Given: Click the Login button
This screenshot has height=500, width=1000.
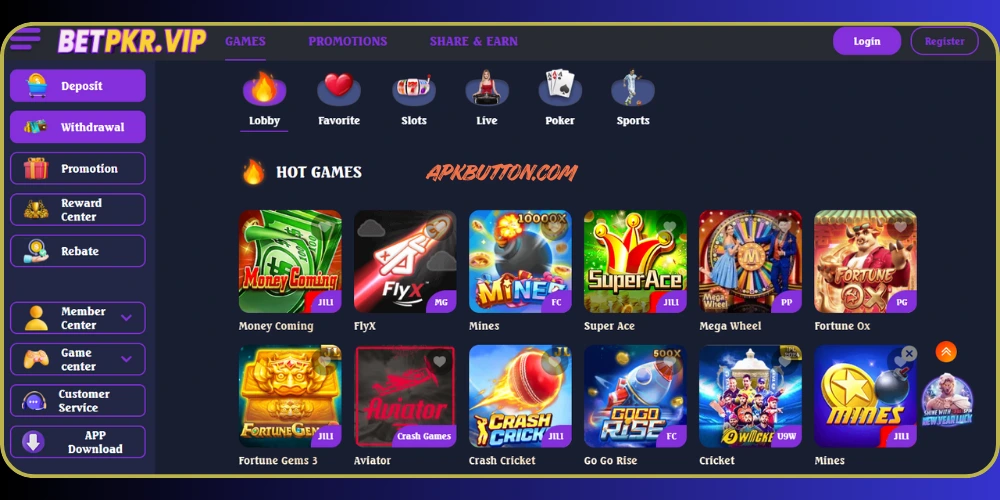Looking at the screenshot, I should click(867, 41).
